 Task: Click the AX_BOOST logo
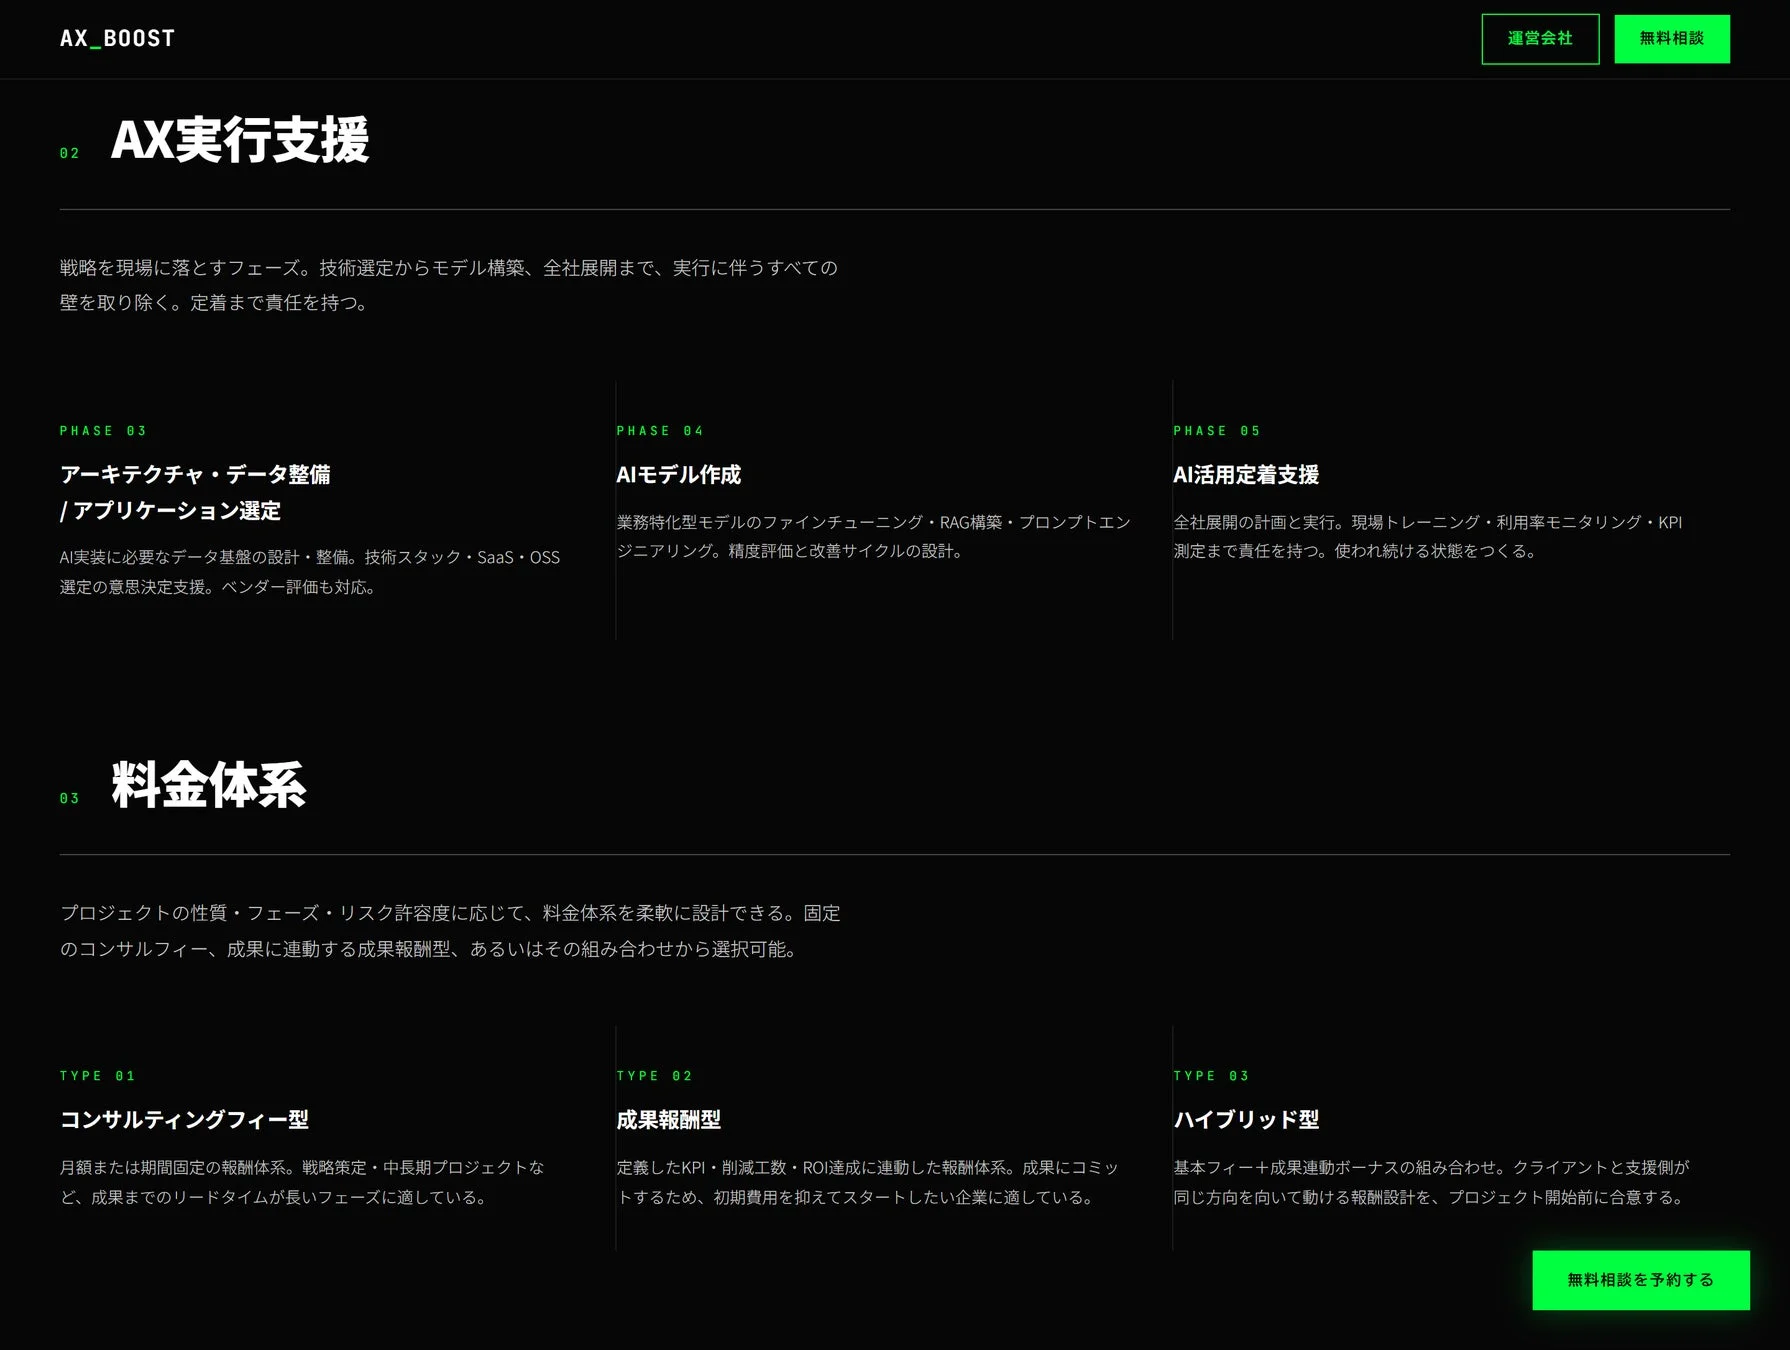117,38
